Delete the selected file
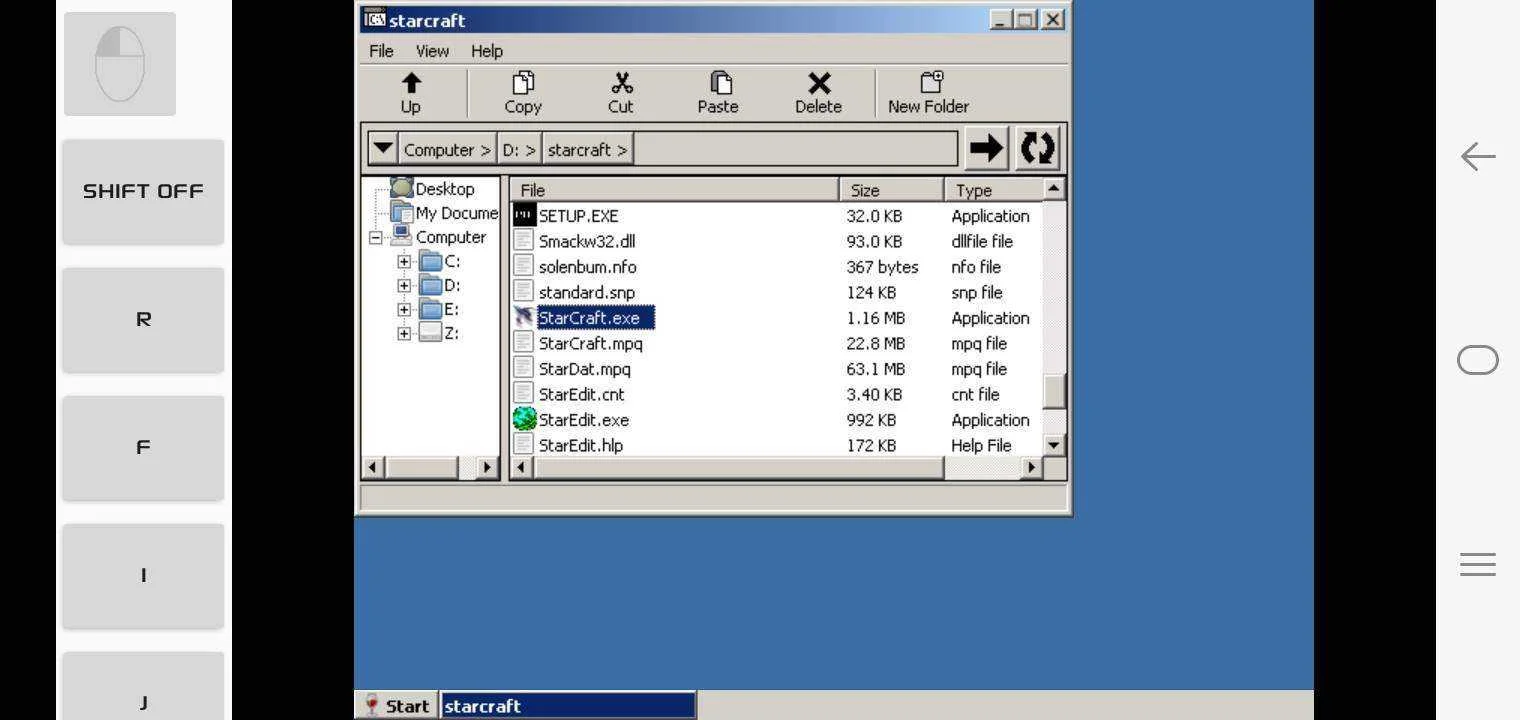 pyautogui.click(x=818, y=93)
